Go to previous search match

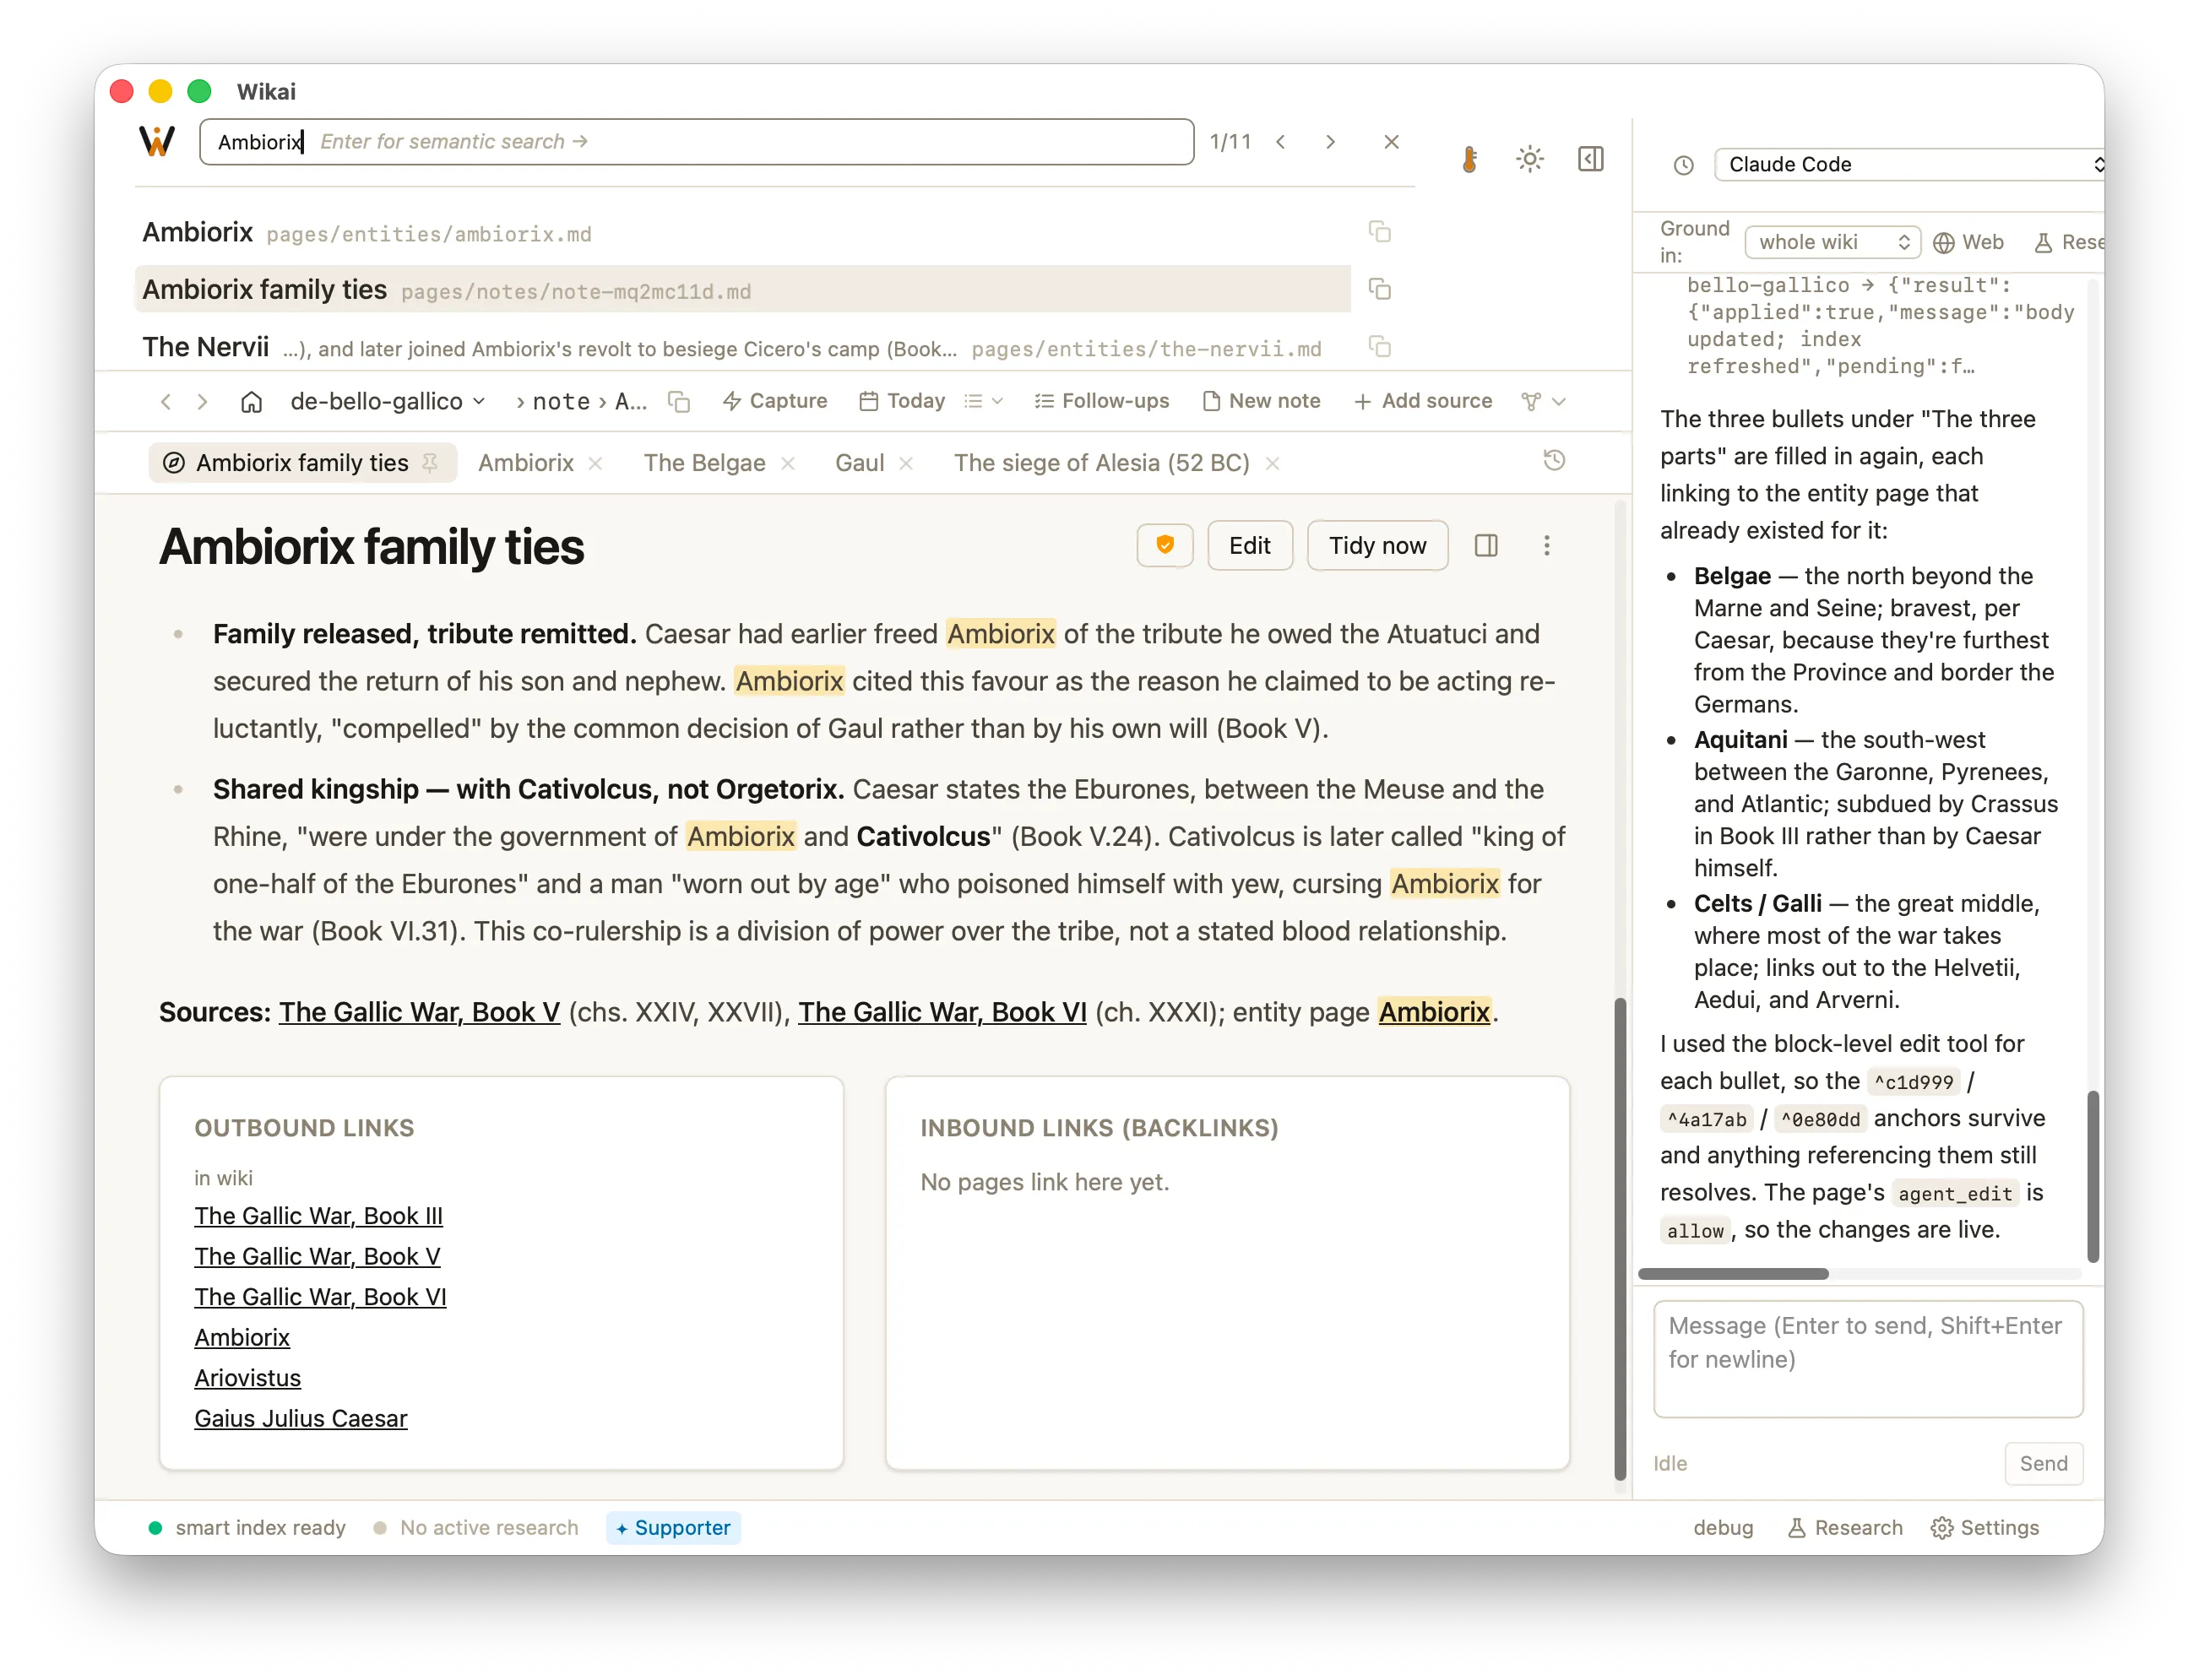1281,142
